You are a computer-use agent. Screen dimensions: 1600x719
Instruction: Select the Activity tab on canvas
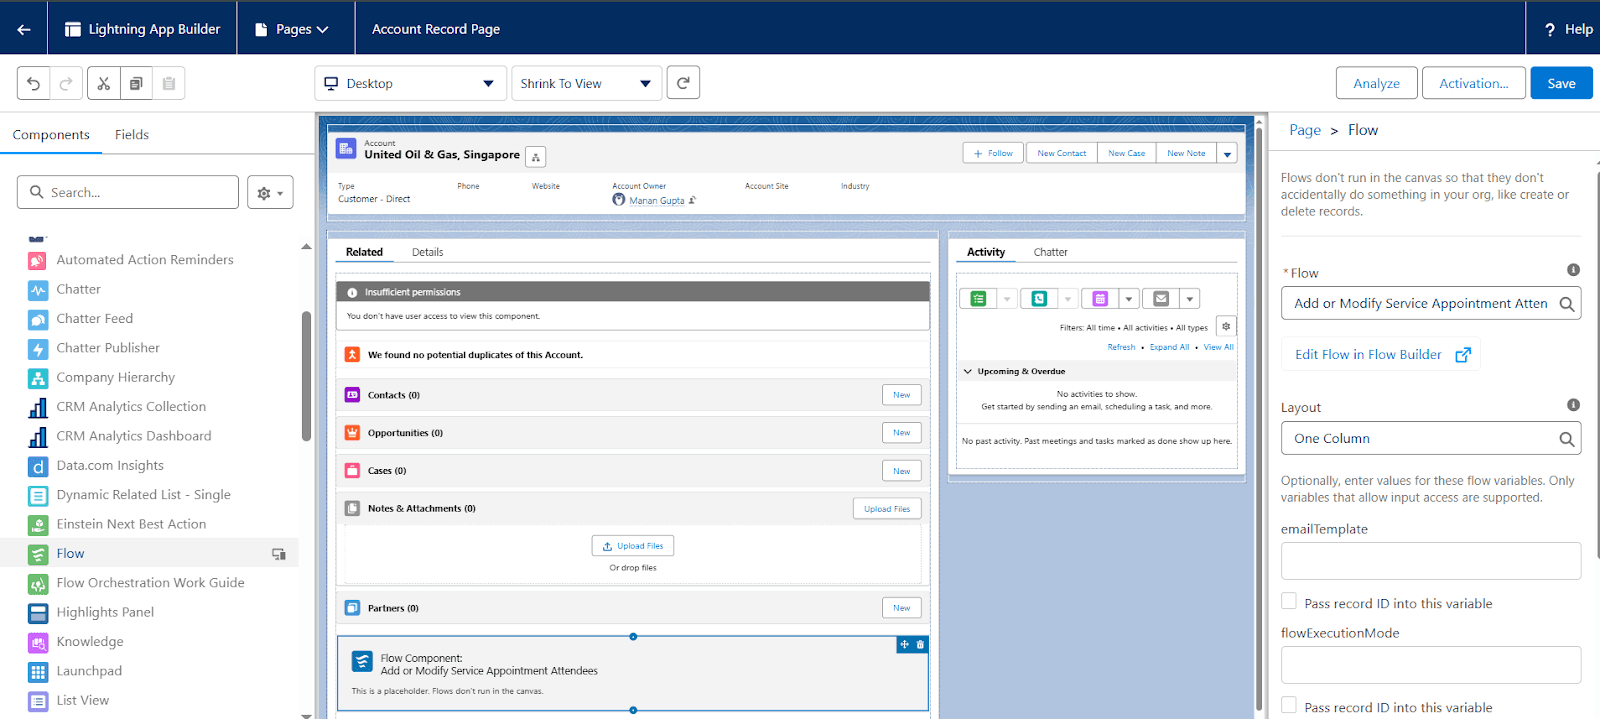986,252
